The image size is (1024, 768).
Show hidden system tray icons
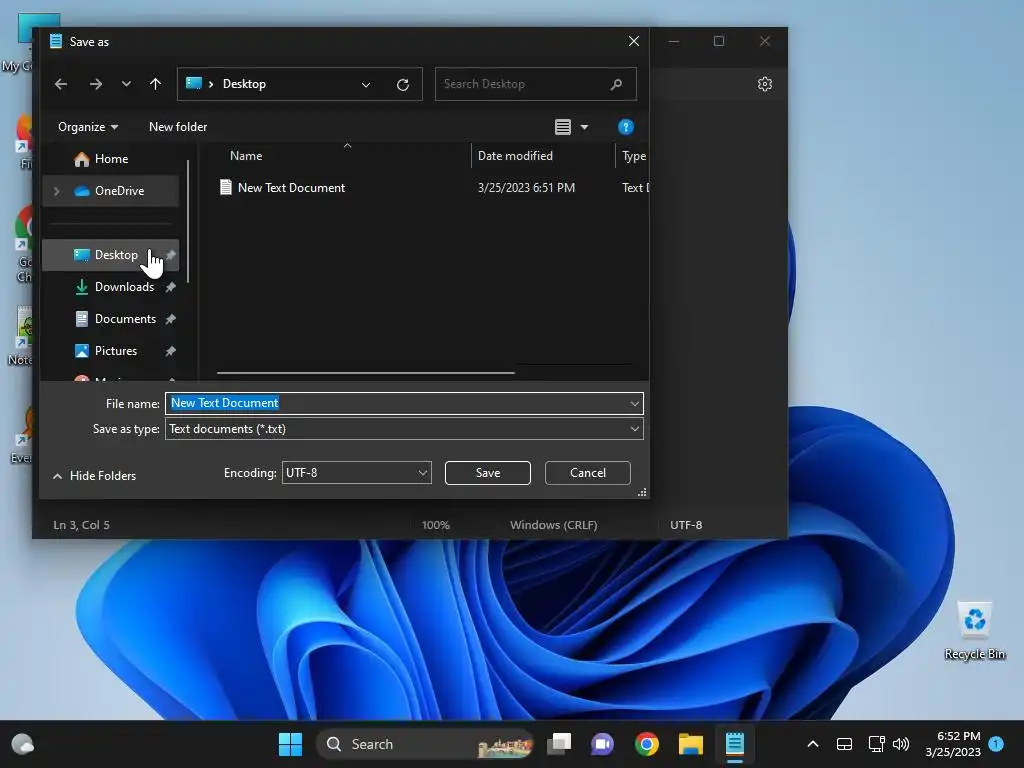[813, 744]
